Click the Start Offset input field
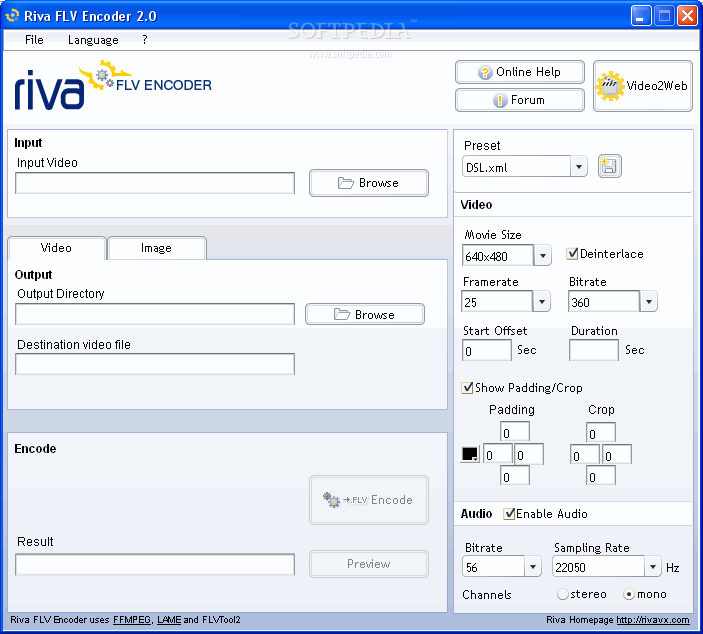Viewport: 703px width, 634px height. click(x=486, y=351)
